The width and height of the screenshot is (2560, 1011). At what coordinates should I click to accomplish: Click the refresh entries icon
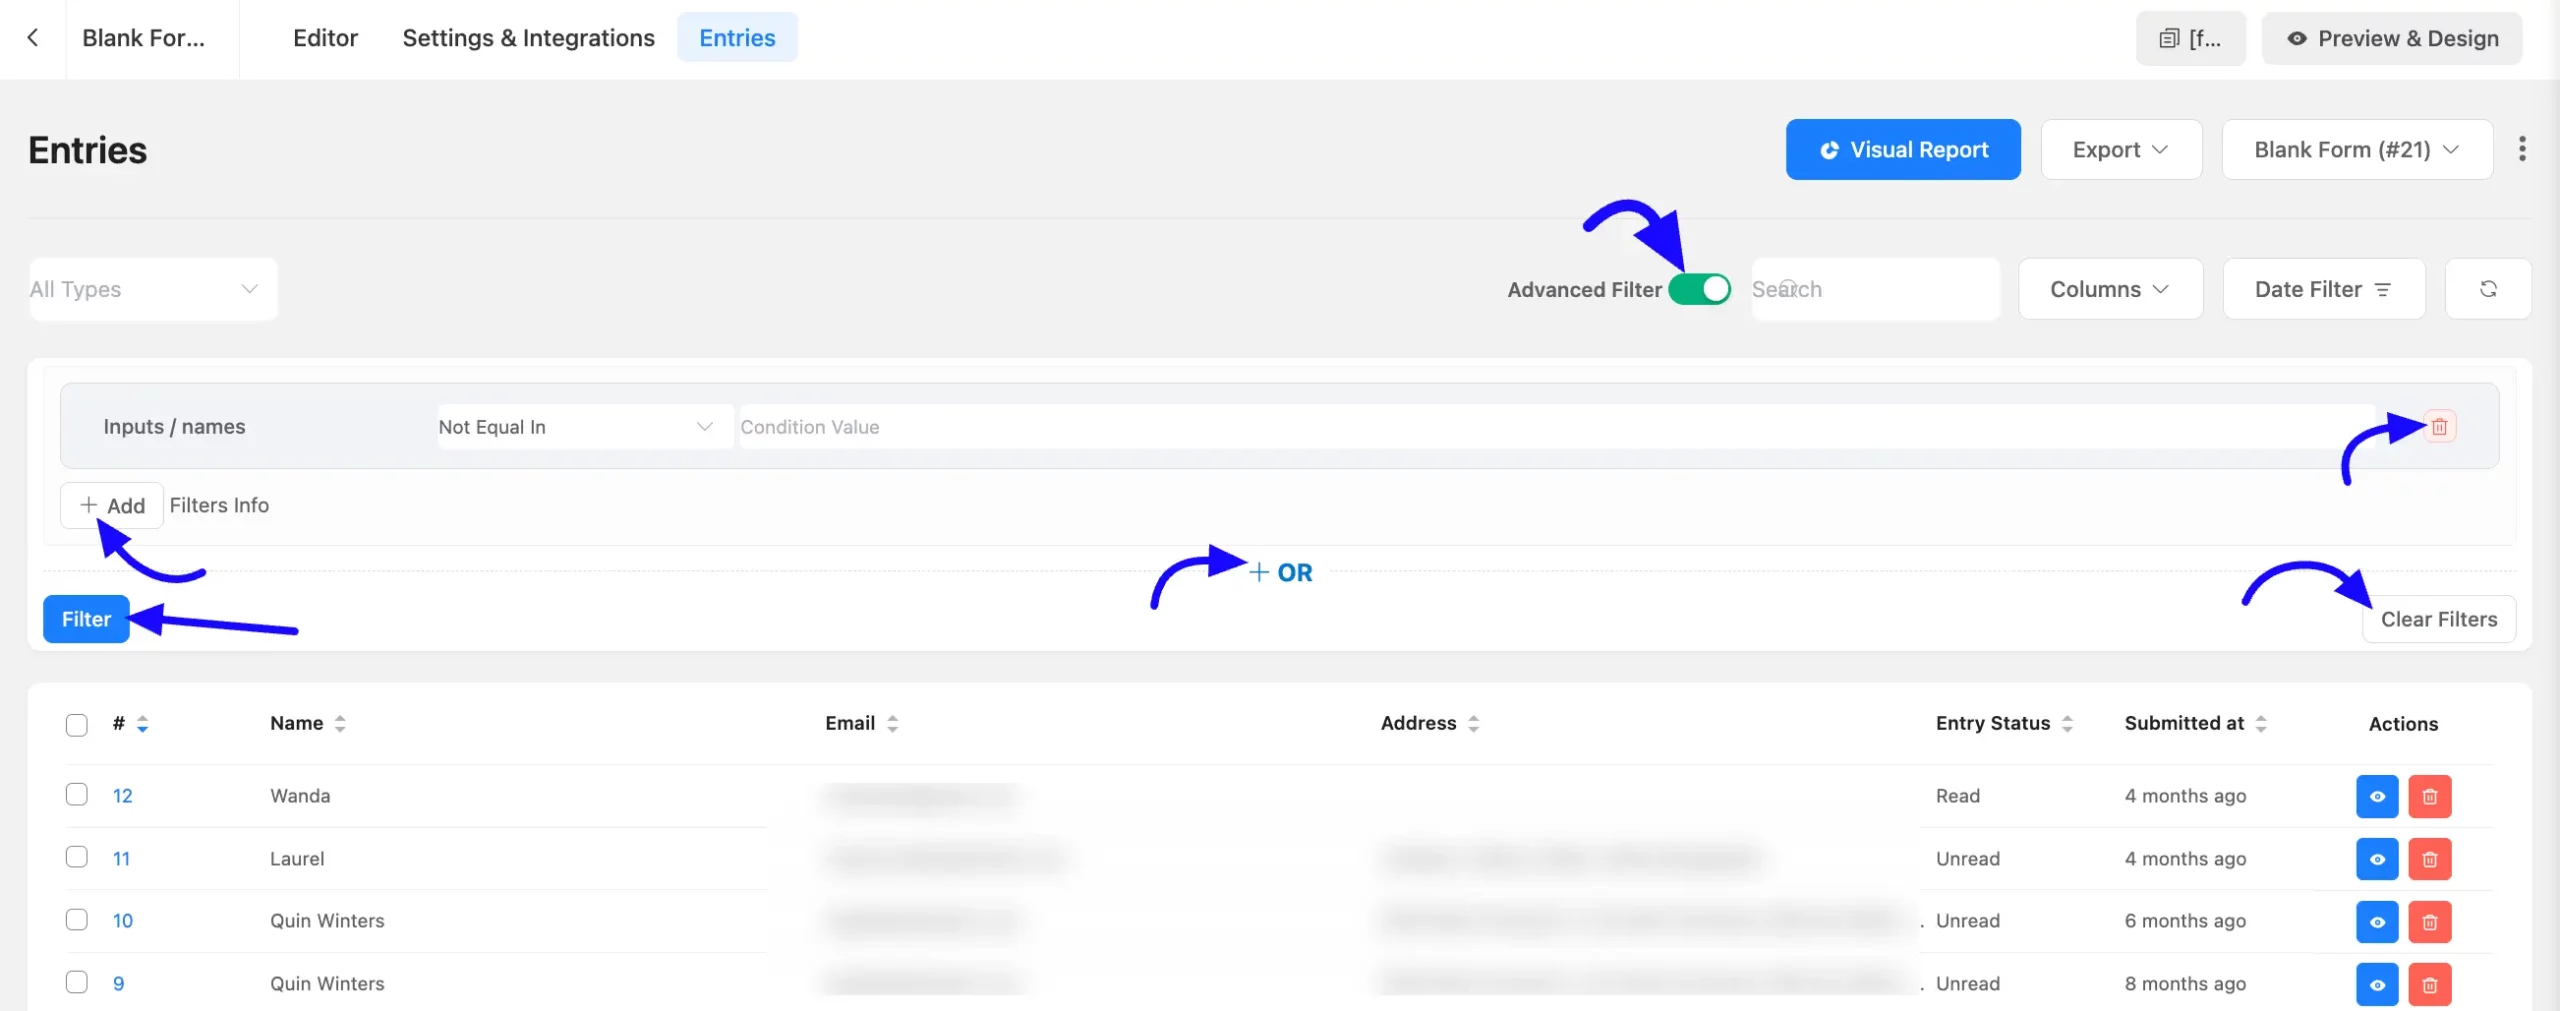pyautogui.click(x=2488, y=289)
